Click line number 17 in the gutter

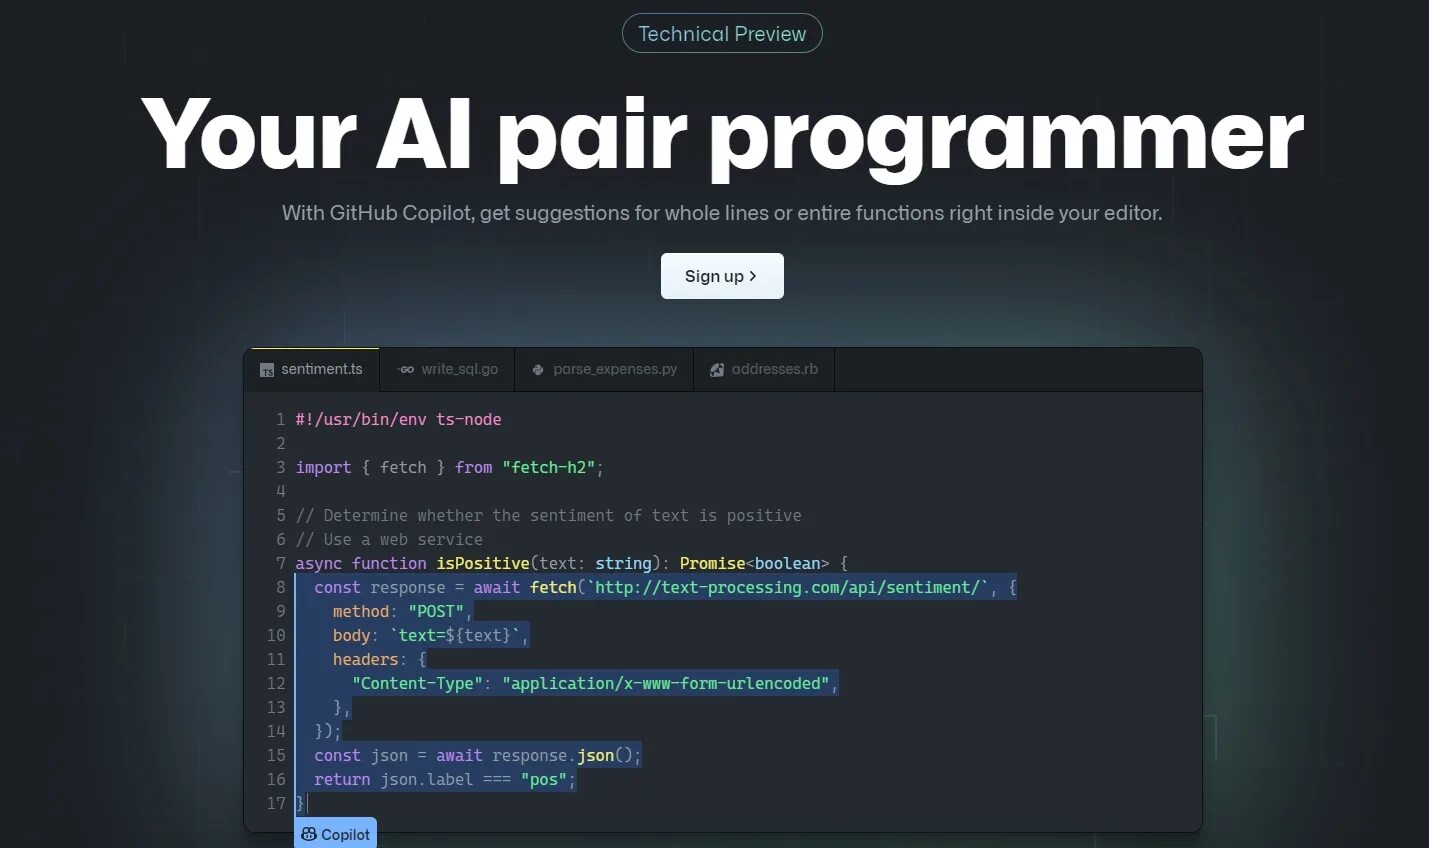[x=276, y=804]
